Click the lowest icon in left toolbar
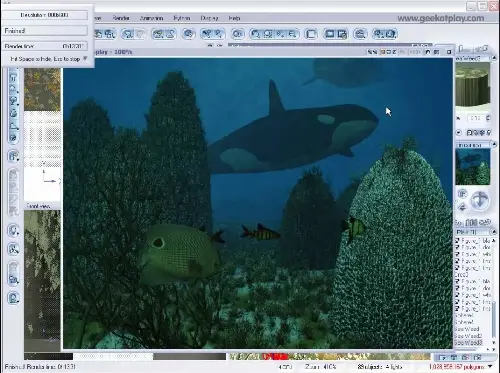The image size is (500, 373). tap(13, 297)
